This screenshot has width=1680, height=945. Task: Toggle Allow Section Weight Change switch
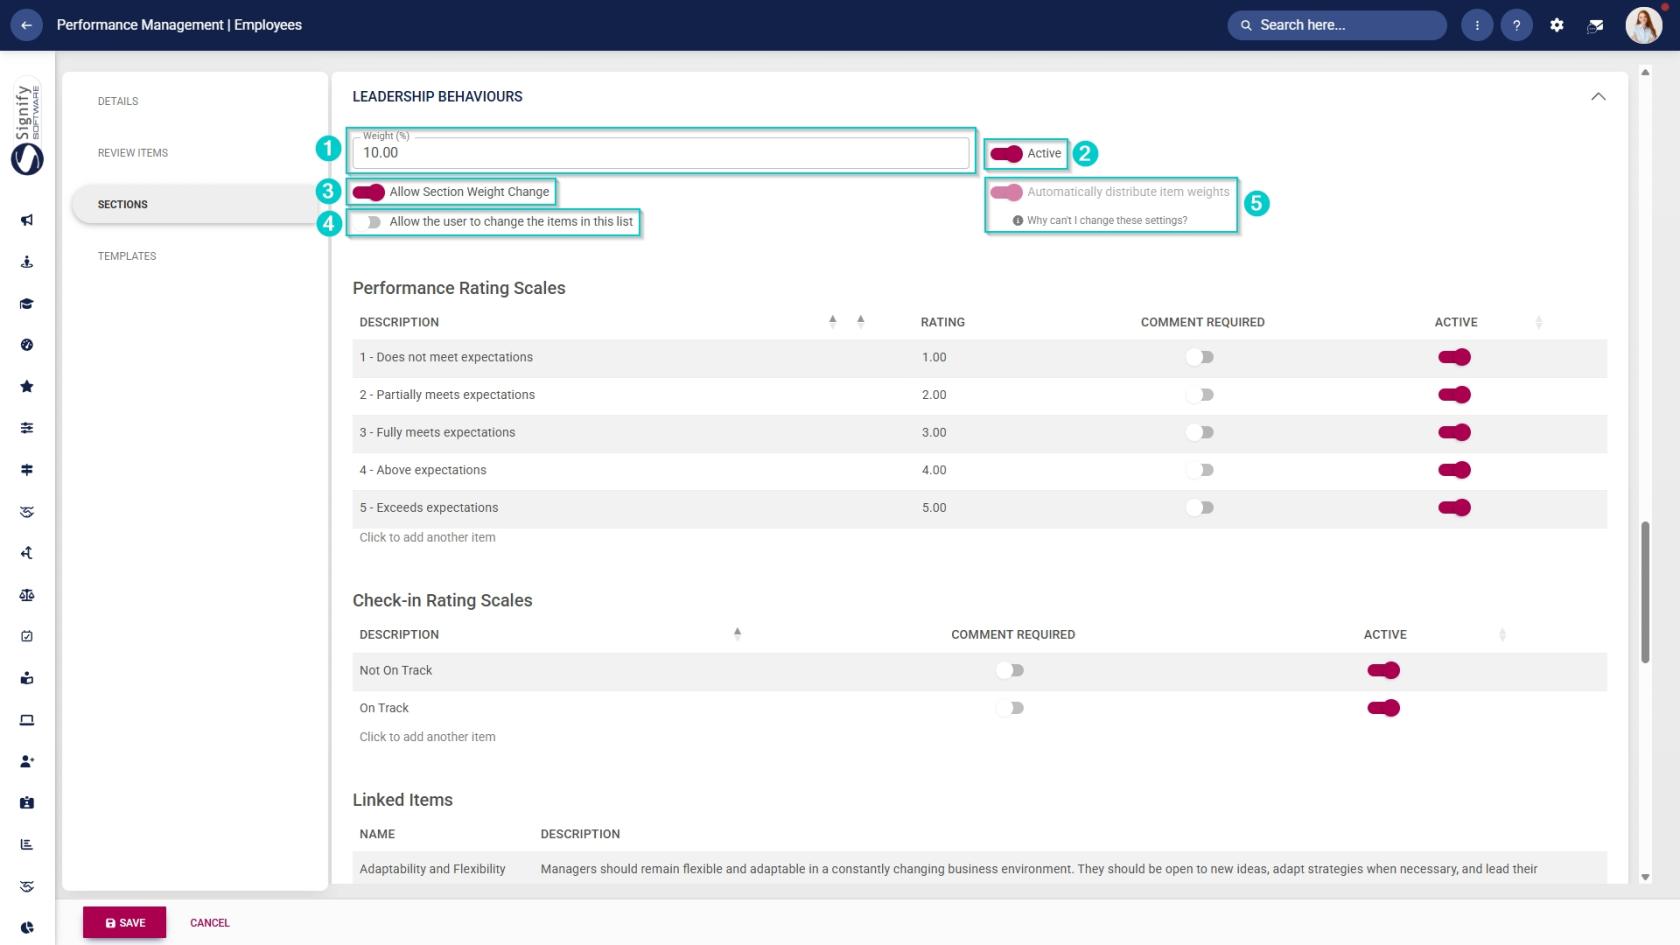click(368, 192)
